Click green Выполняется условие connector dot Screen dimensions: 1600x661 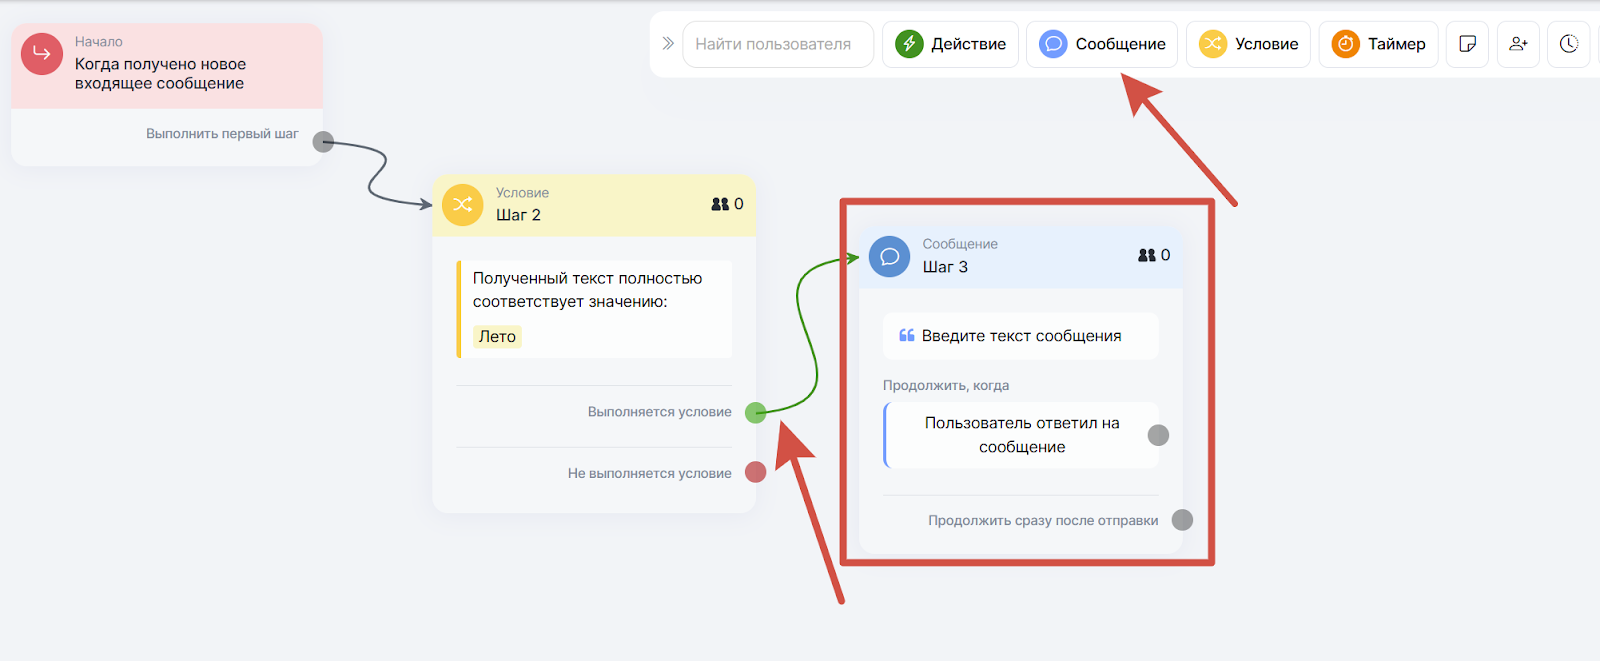[x=756, y=412]
